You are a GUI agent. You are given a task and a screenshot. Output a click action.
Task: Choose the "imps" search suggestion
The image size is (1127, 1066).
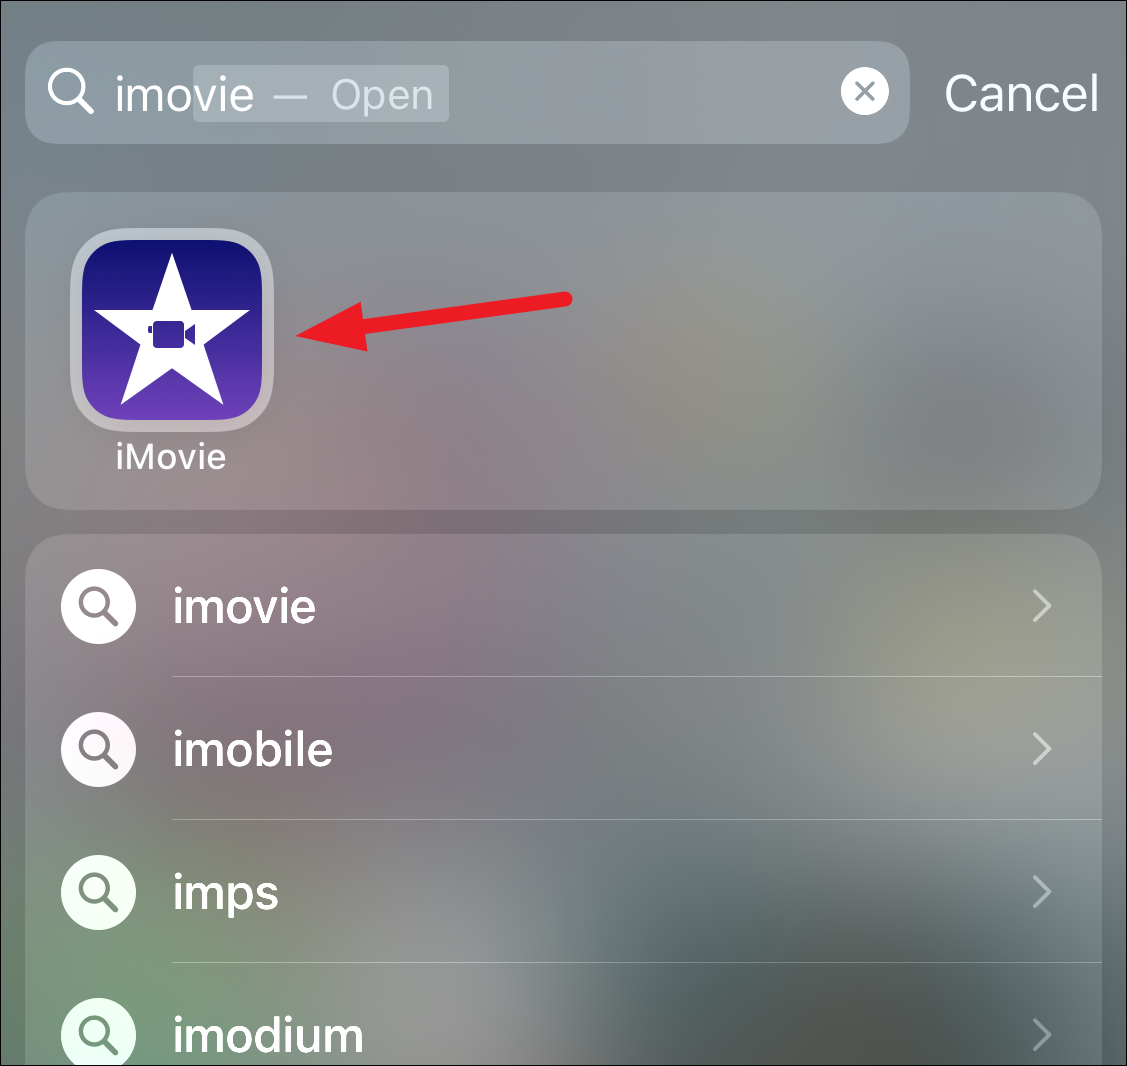(x=564, y=892)
